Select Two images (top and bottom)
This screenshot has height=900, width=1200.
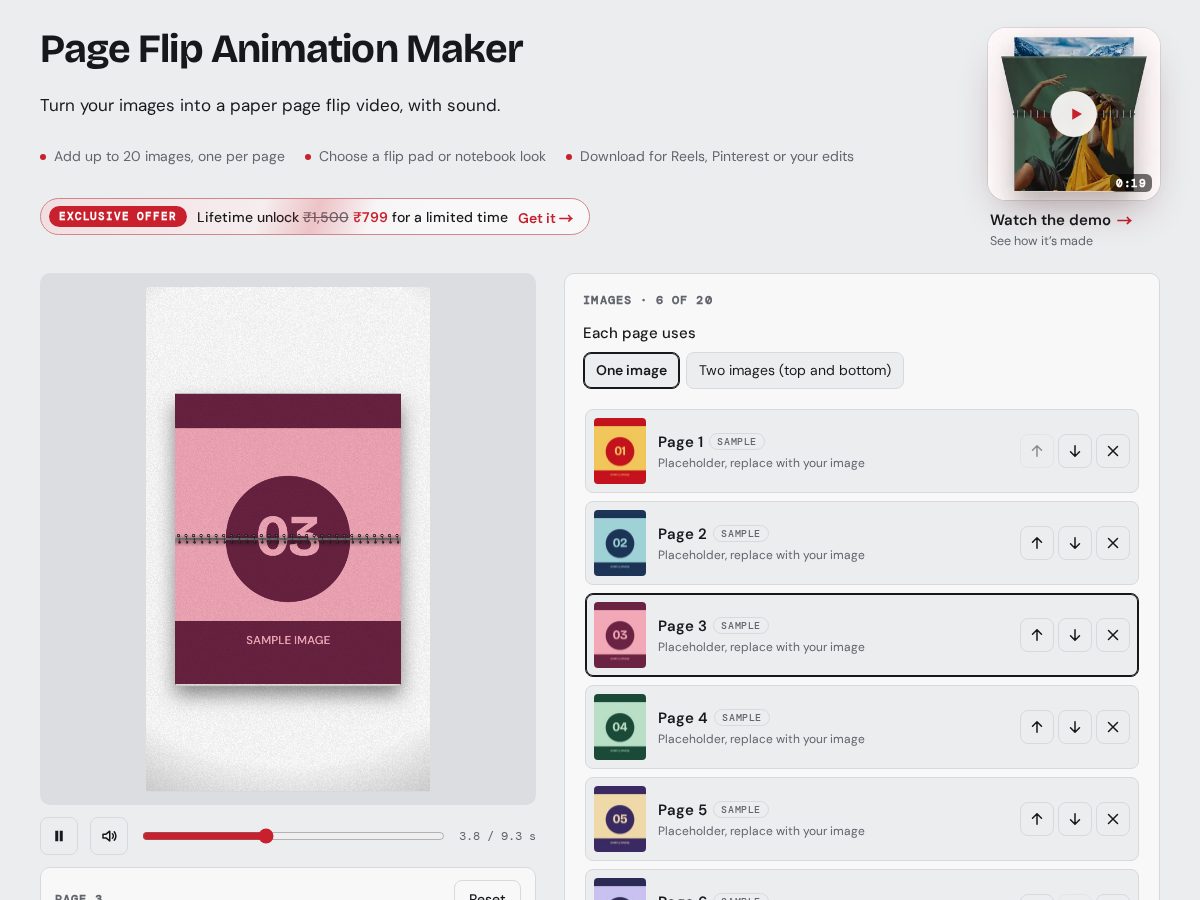[795, 370]
